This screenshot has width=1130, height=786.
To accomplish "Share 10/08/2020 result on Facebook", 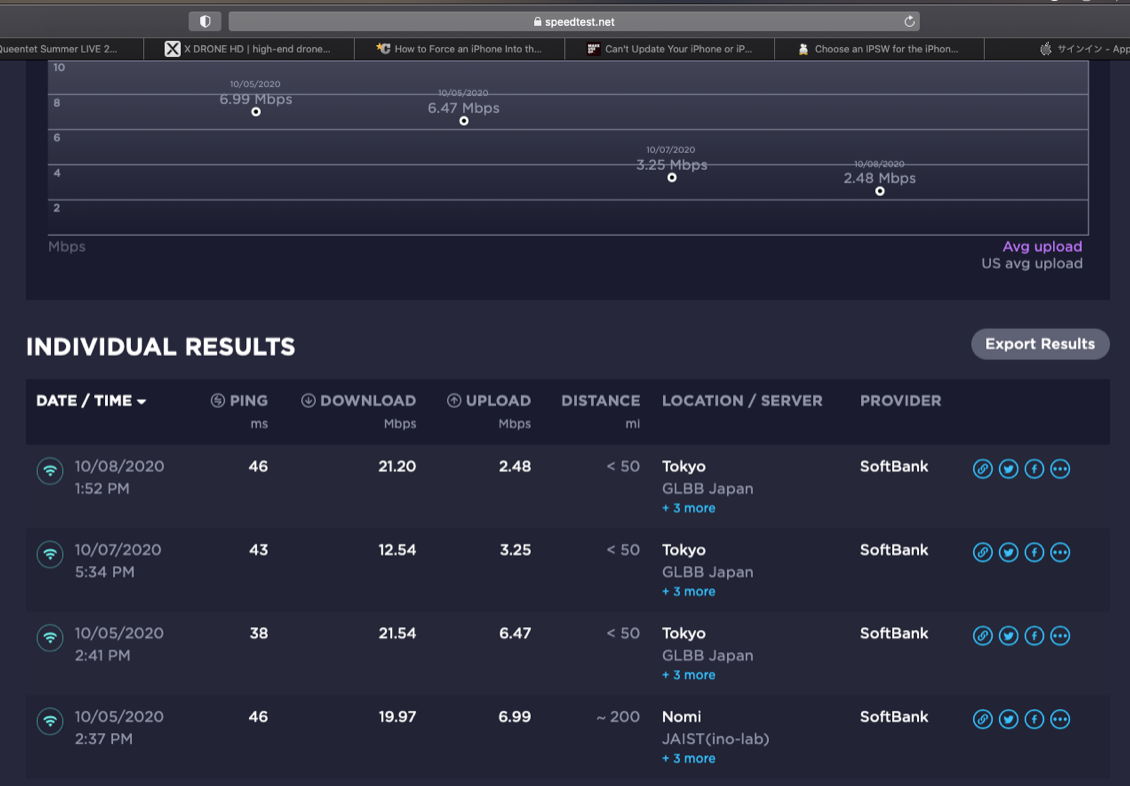I will (x=1034, y=469).
